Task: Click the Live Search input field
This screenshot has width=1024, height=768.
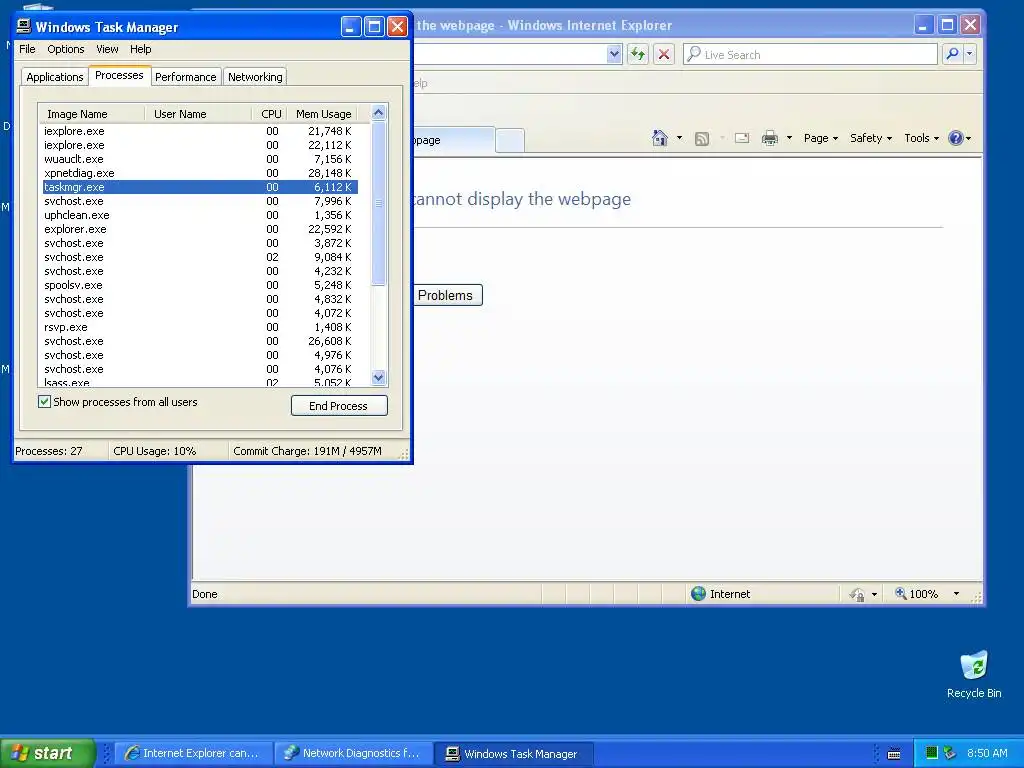Action: [x=810, y=54]
